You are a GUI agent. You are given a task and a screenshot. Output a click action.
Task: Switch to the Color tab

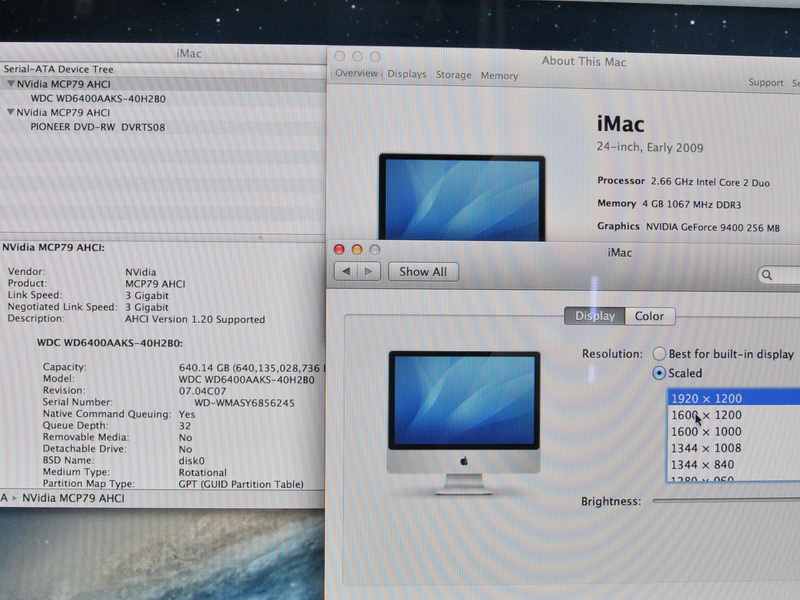coord(649,316)
